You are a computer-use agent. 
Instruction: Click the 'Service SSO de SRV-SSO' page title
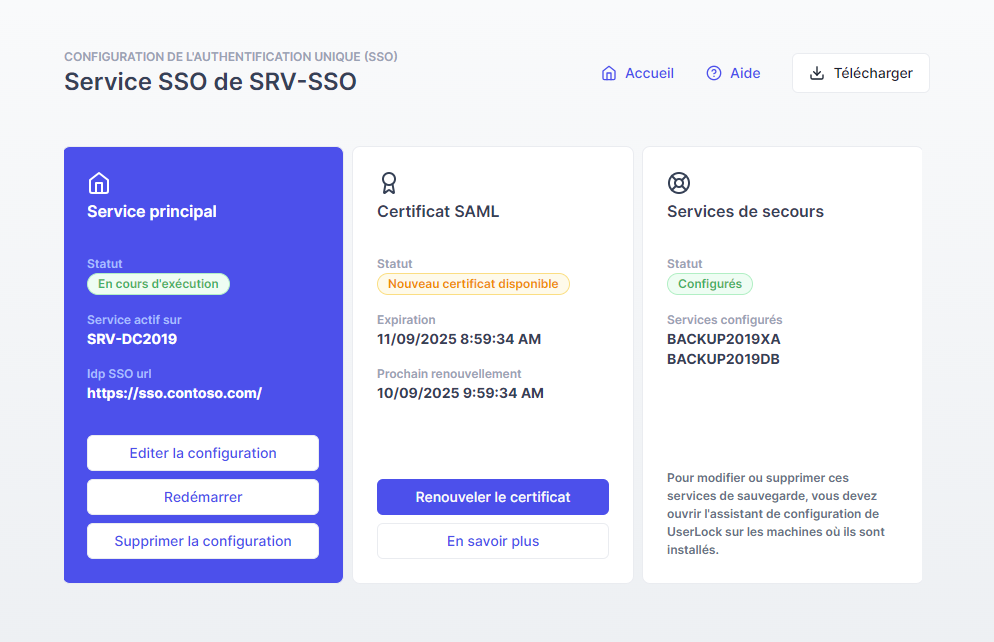coord(210,82)
